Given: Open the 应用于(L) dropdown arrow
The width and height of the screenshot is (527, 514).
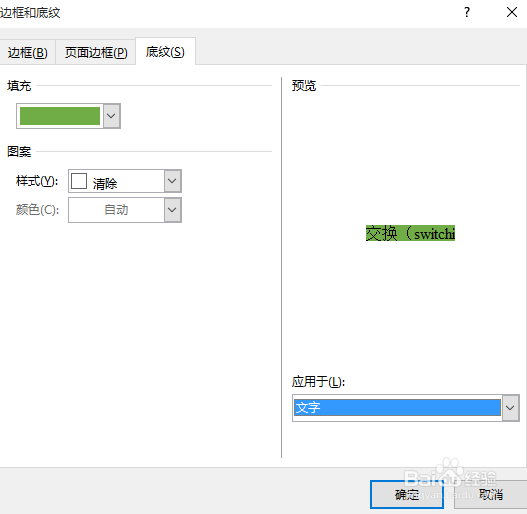Looking at the screenshot, I should point(510,408).
